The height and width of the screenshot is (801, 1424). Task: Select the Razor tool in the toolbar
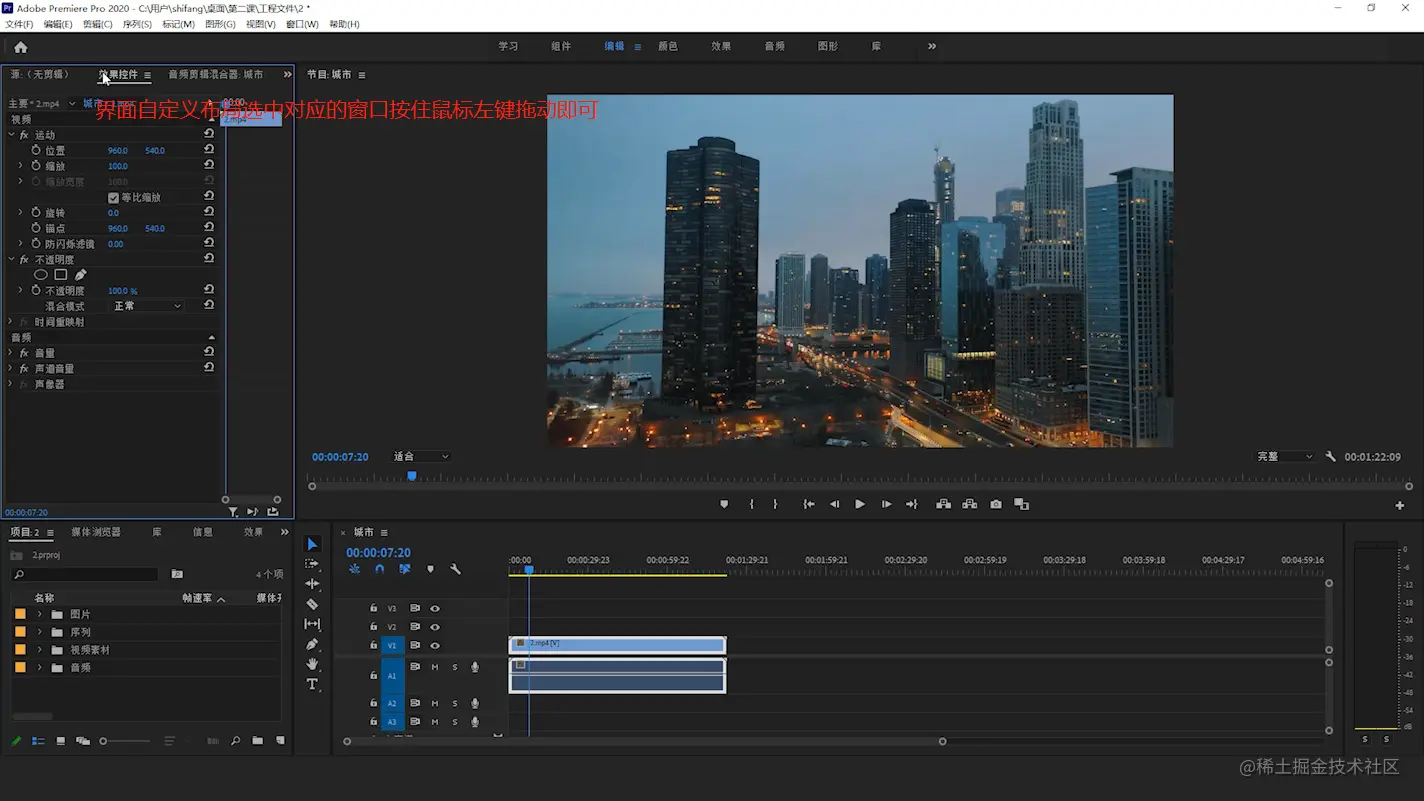312,604
